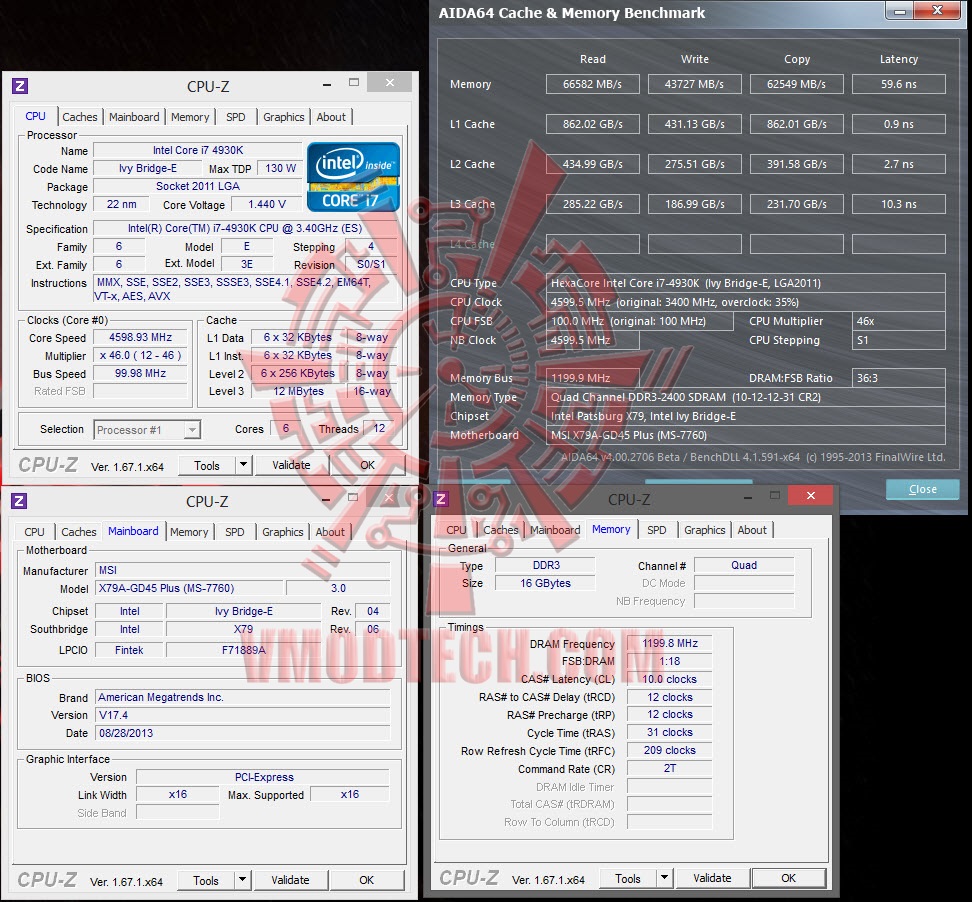
Task: Click the Memory Size value 16 GBytes
Action: tap(545, 583)
